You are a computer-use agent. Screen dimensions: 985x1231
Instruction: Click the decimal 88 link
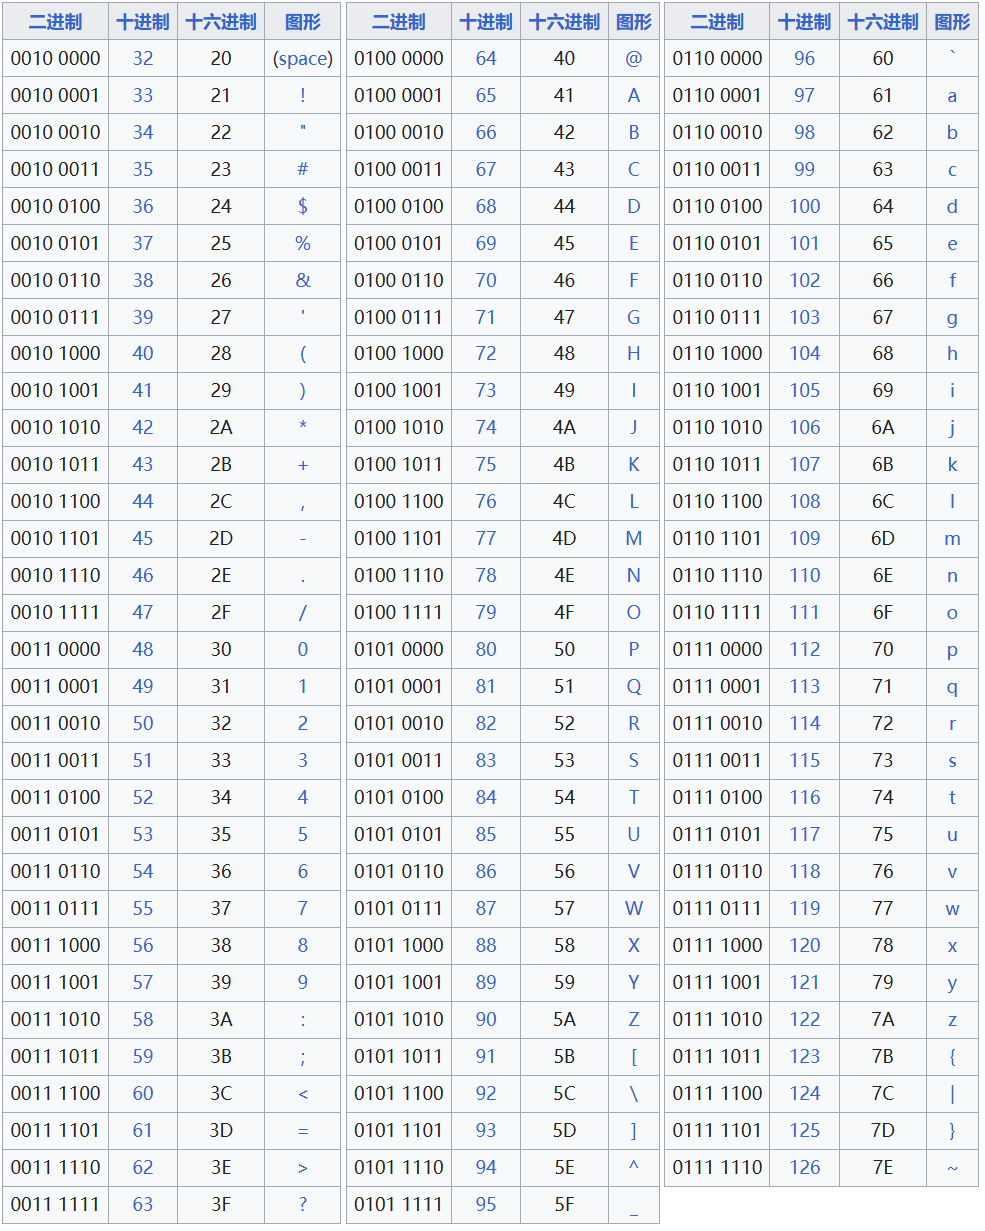tap(486, 945)
